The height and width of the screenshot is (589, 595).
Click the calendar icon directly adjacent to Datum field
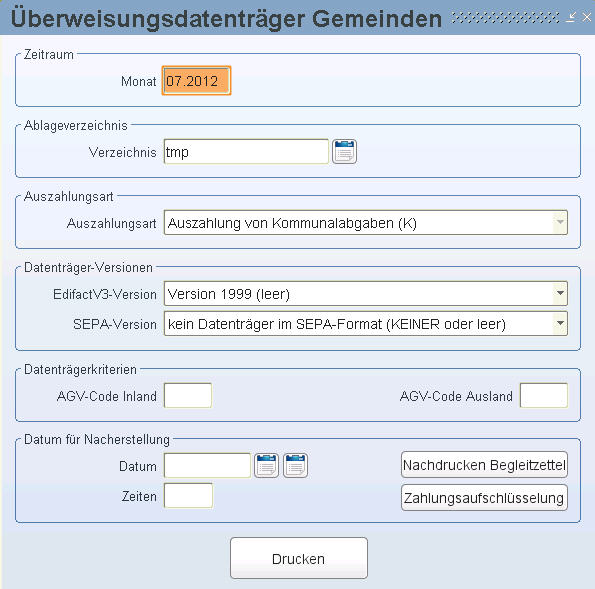[266, 465]
